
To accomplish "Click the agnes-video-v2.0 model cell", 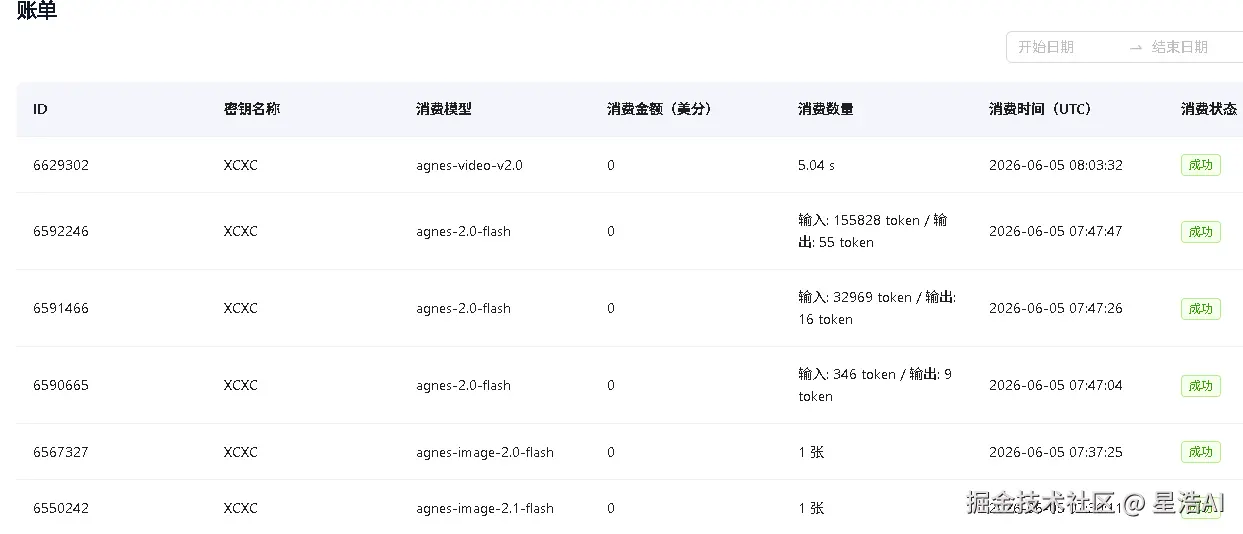I will pos(469,165).
